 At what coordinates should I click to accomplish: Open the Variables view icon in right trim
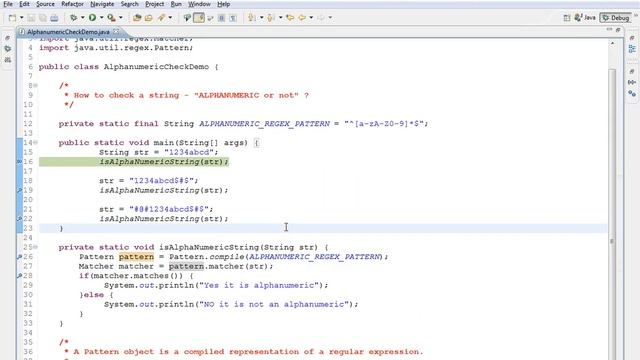click(632, 82)
